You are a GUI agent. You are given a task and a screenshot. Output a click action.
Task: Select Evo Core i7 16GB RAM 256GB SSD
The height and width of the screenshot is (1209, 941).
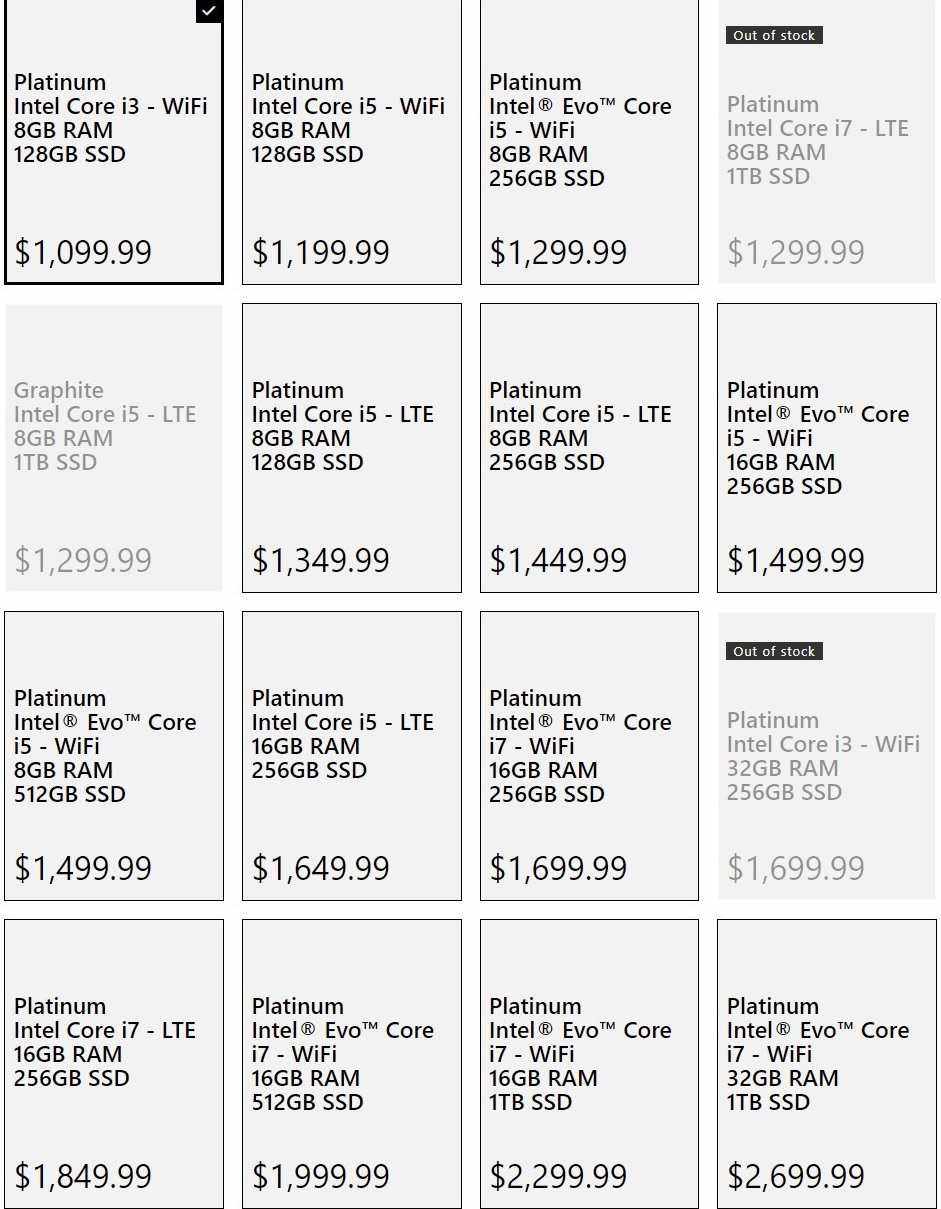click(x=589, y=756)
